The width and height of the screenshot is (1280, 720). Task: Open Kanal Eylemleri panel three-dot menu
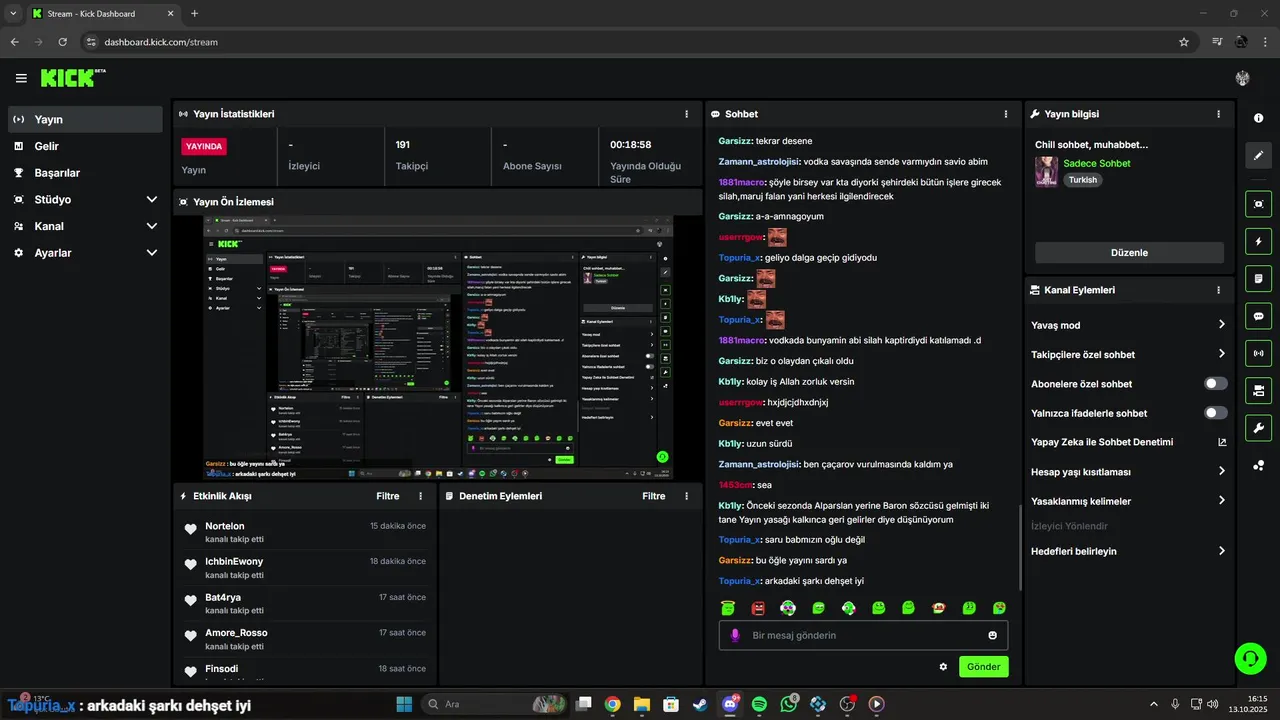1218,290
